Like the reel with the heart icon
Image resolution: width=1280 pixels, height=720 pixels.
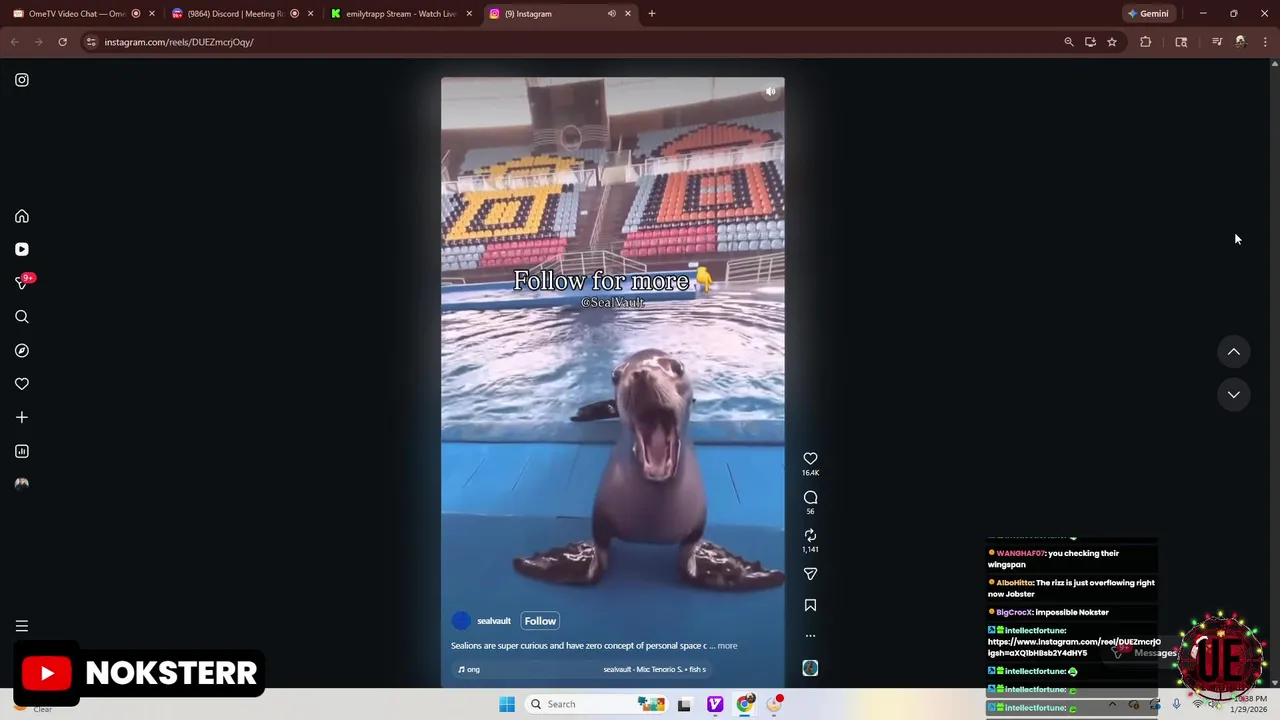810,459
